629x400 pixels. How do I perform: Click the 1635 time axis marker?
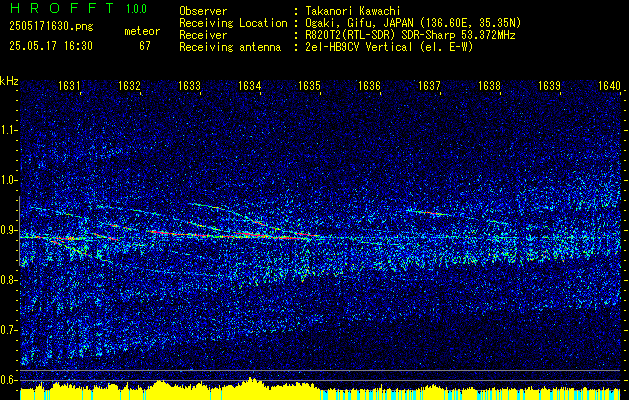(309, 85)
